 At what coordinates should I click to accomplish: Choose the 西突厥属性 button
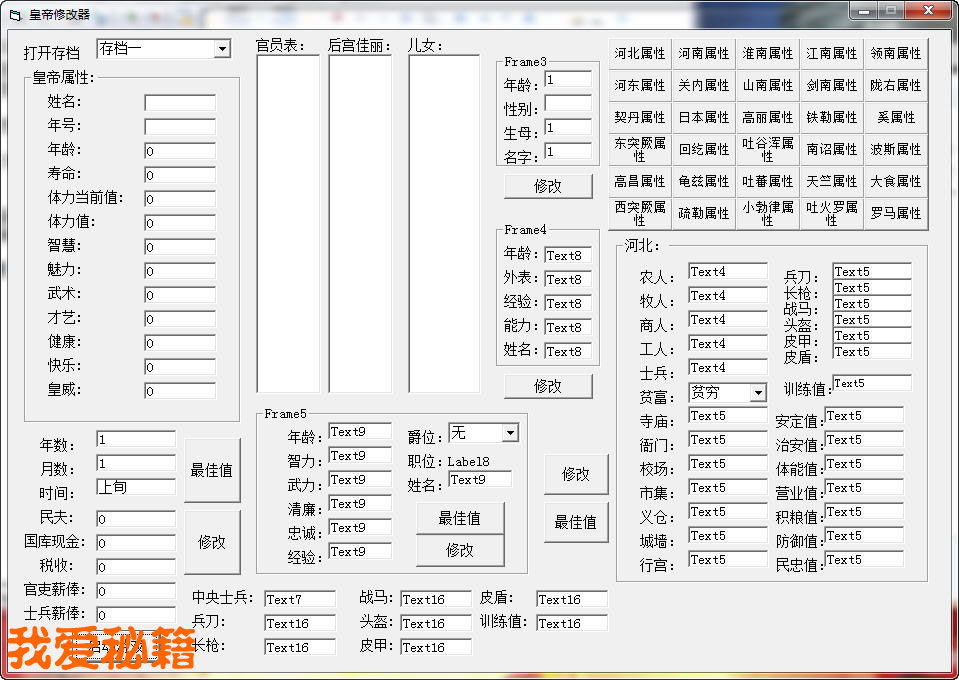[640, 214]
